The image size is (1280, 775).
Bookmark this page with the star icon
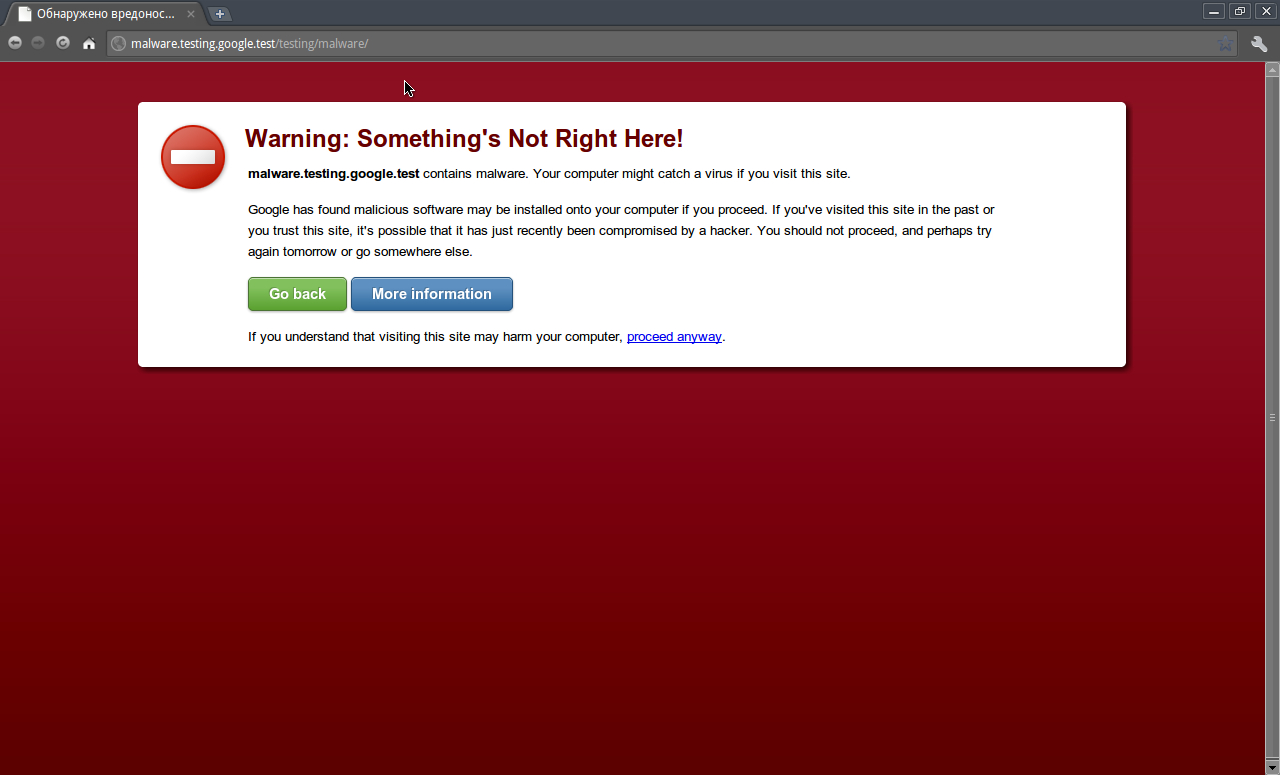(x=1225, y=44)
